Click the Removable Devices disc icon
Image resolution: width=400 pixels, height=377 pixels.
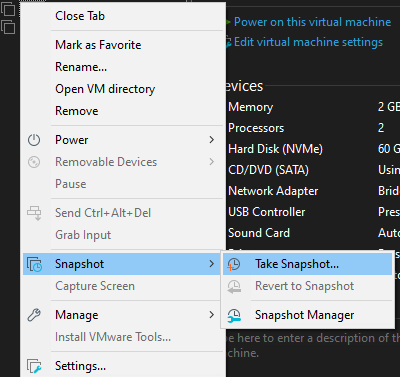pos(34,162)
